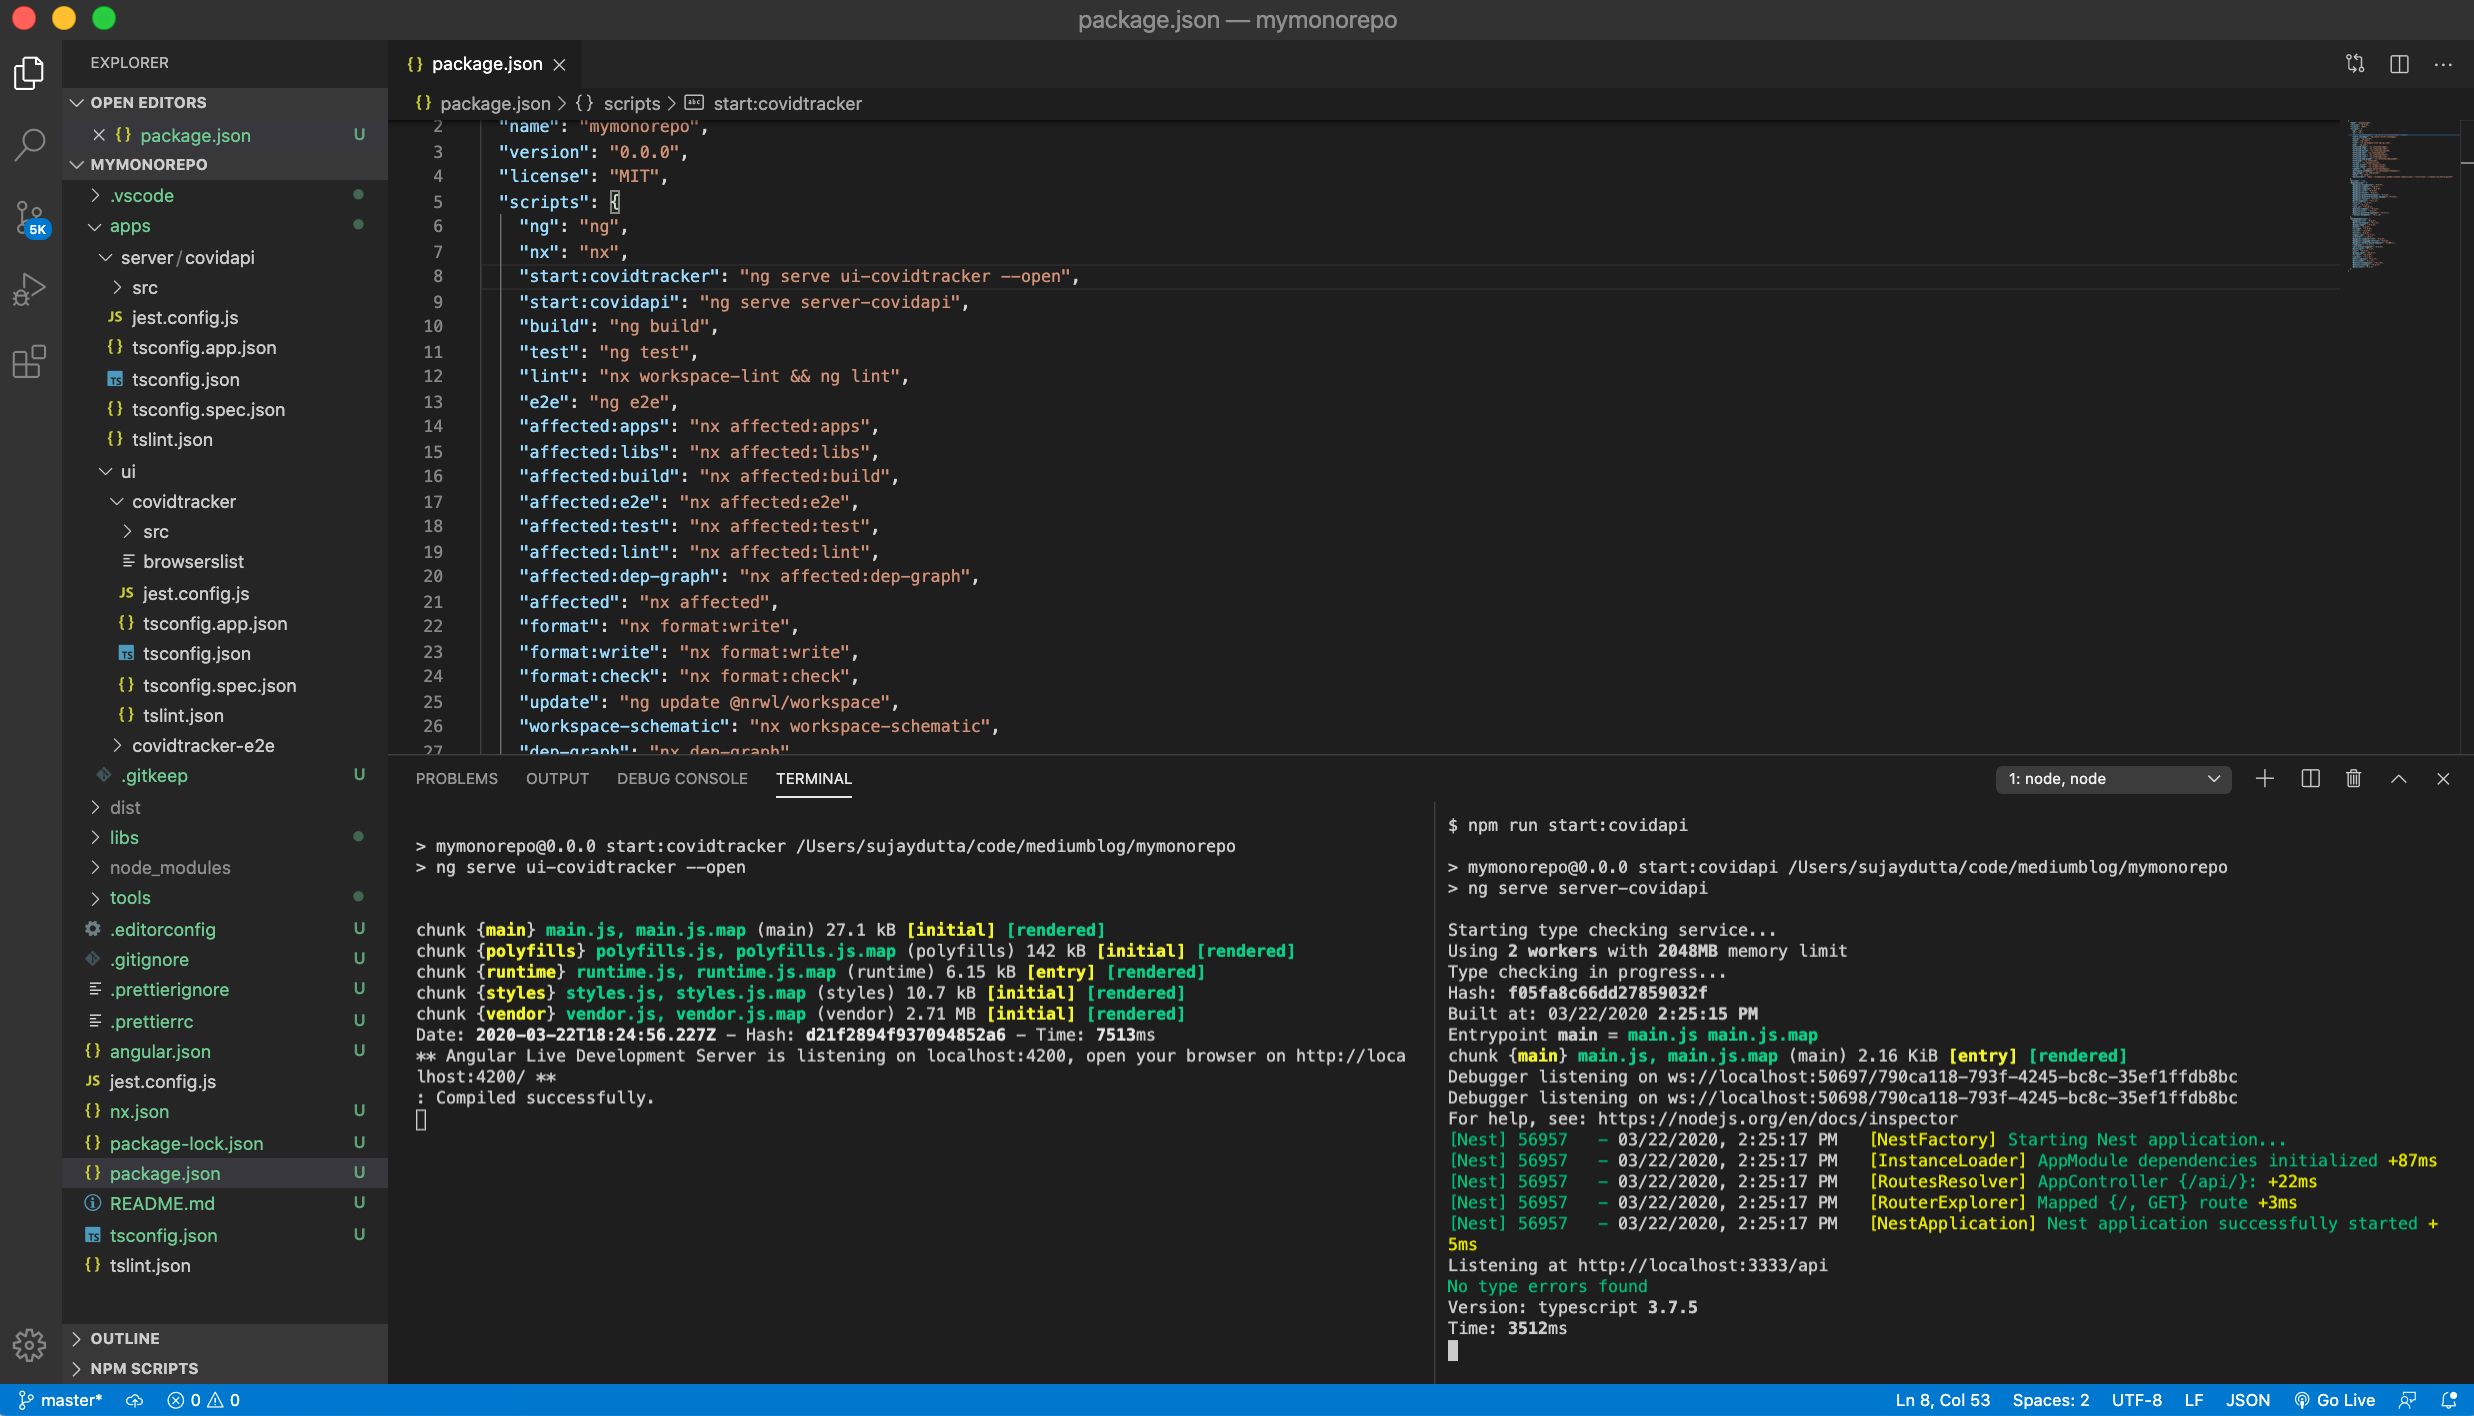Change the JSON language mode
This screenshot has height=1416, width=2474.
[x=2247, y=1400]
